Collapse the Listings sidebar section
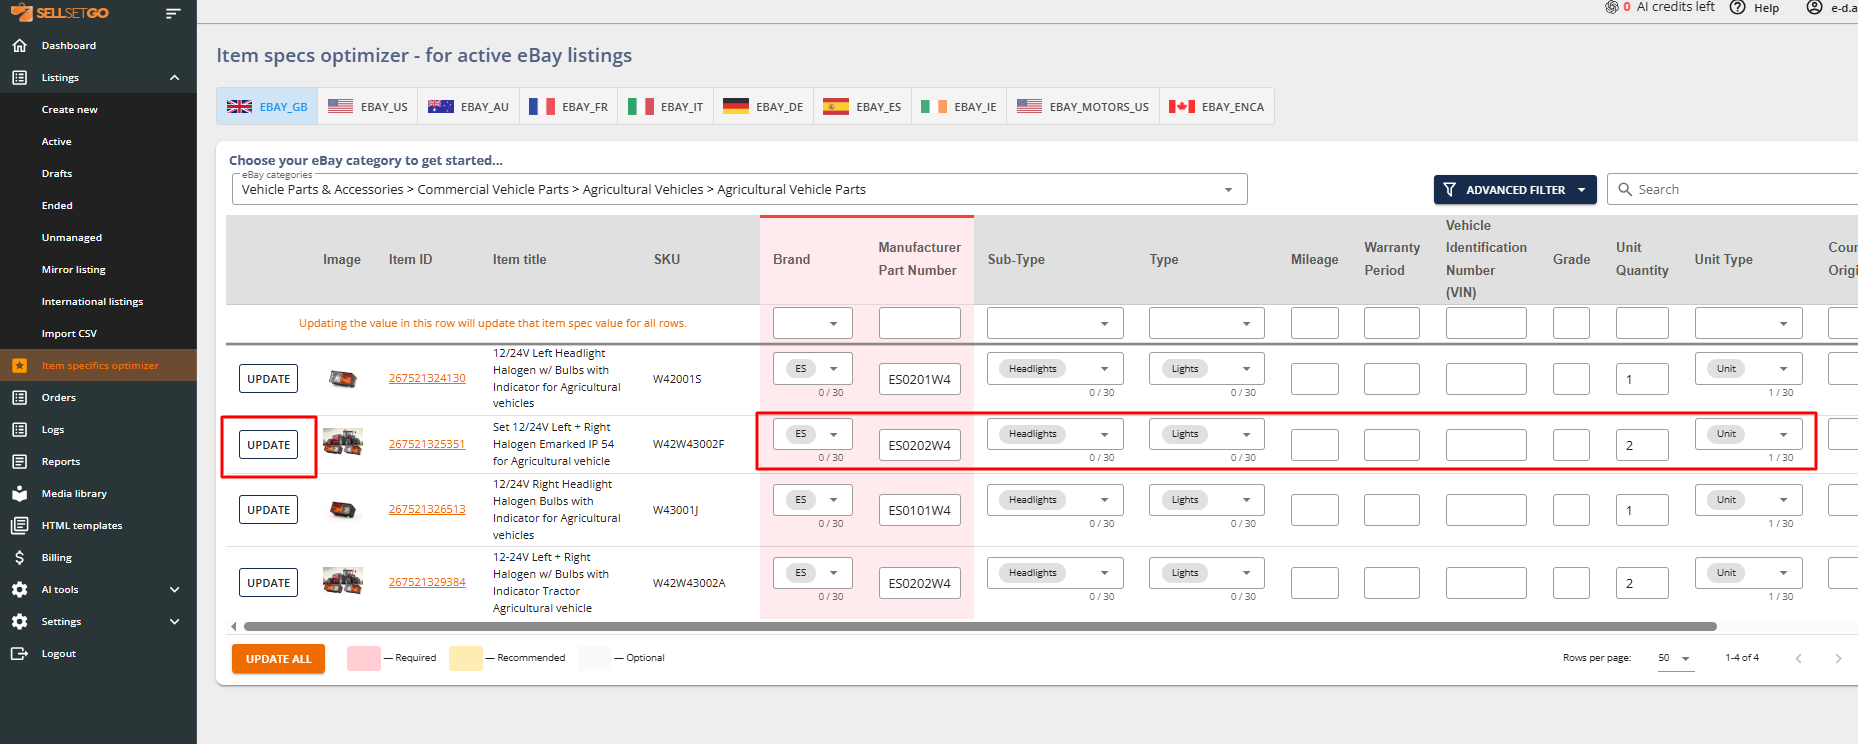This screenshot has height=744, width=1858. coord(175,78)
